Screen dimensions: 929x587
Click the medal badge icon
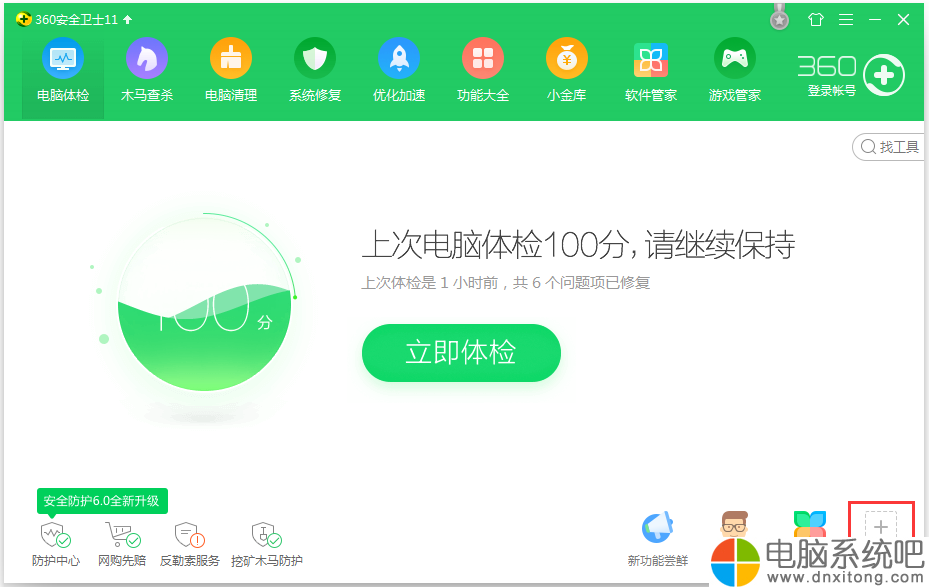click(x=779, y=18)
